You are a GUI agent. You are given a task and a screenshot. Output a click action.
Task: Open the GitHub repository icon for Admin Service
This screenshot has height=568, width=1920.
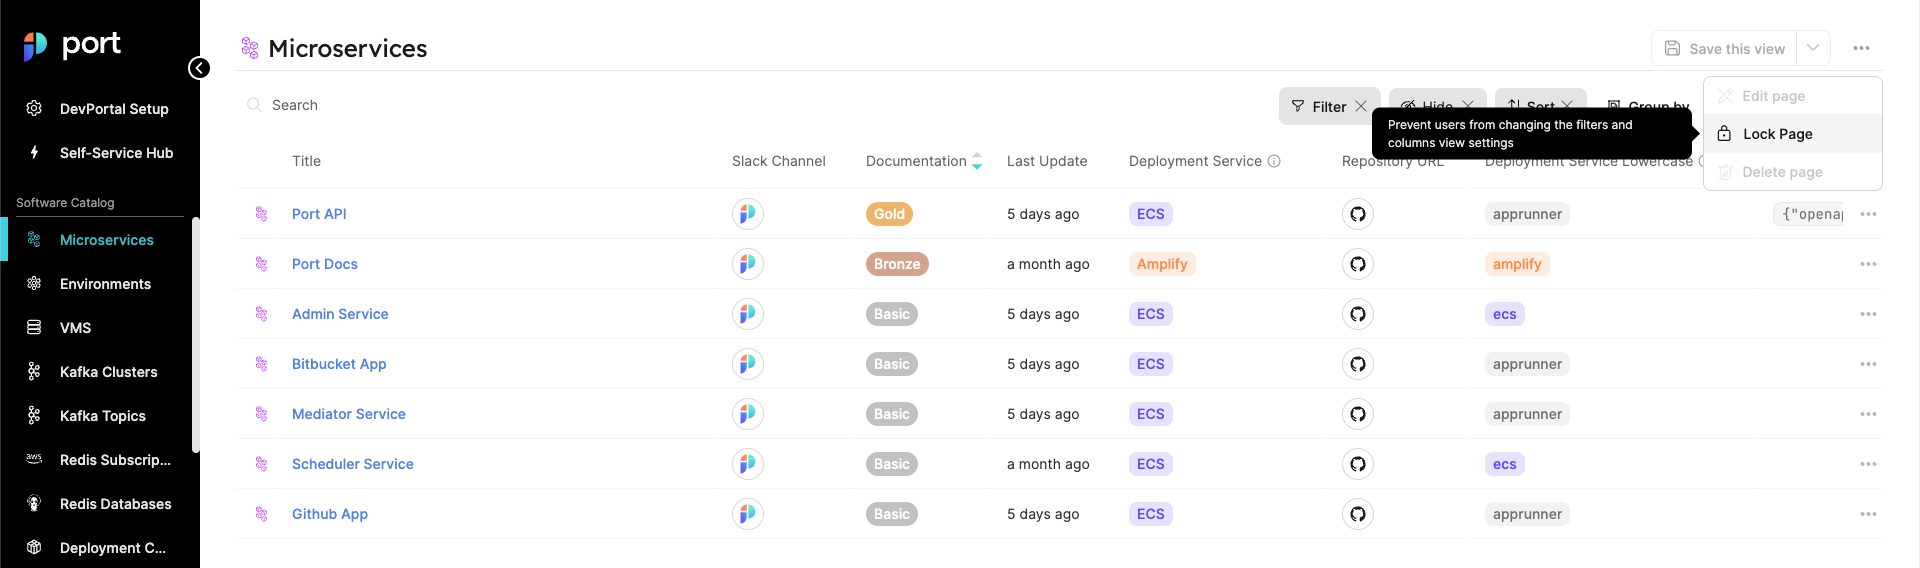click(1358, 314)
